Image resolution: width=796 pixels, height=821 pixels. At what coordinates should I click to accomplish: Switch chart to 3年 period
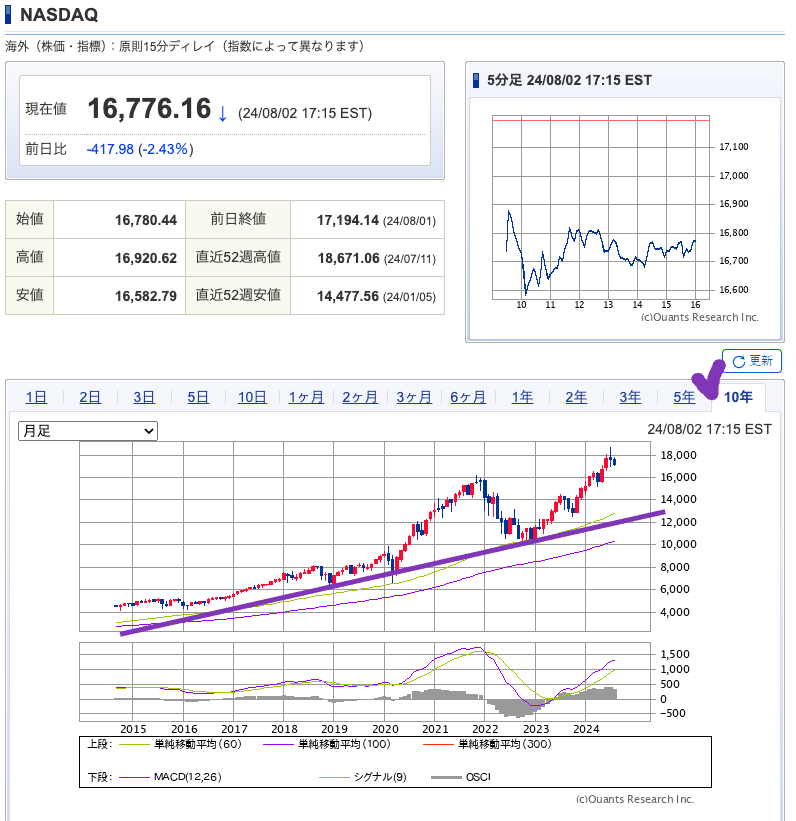[x=630, y=397]
